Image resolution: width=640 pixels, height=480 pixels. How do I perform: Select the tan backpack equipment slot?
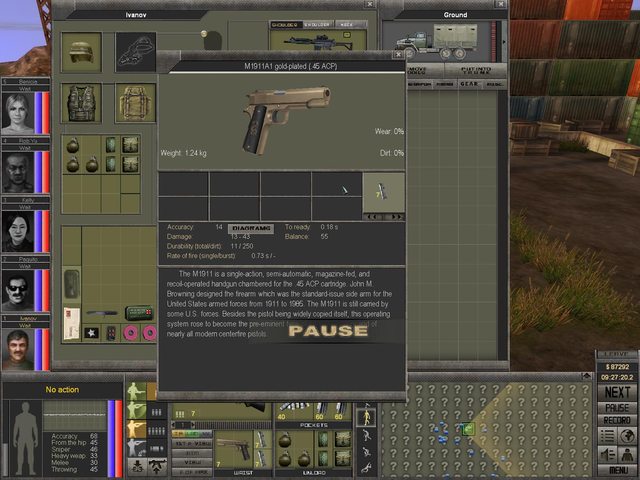[136, 103]
